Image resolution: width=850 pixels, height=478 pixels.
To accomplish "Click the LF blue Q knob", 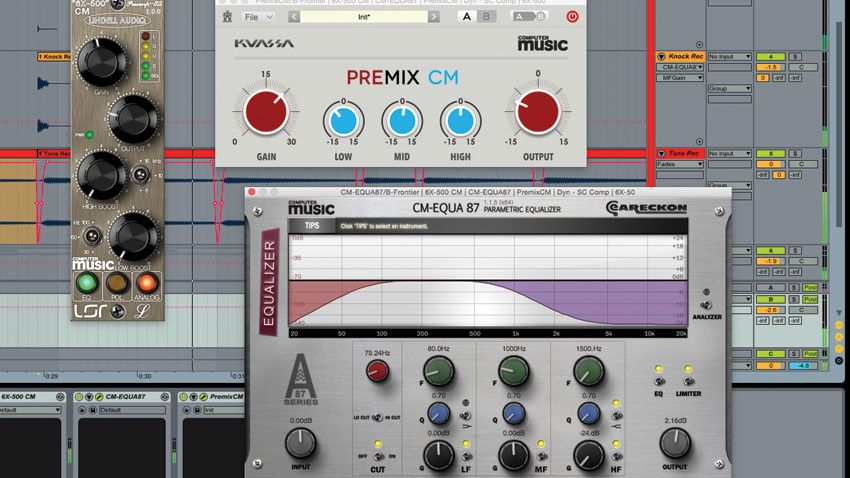I will [439, 414].
